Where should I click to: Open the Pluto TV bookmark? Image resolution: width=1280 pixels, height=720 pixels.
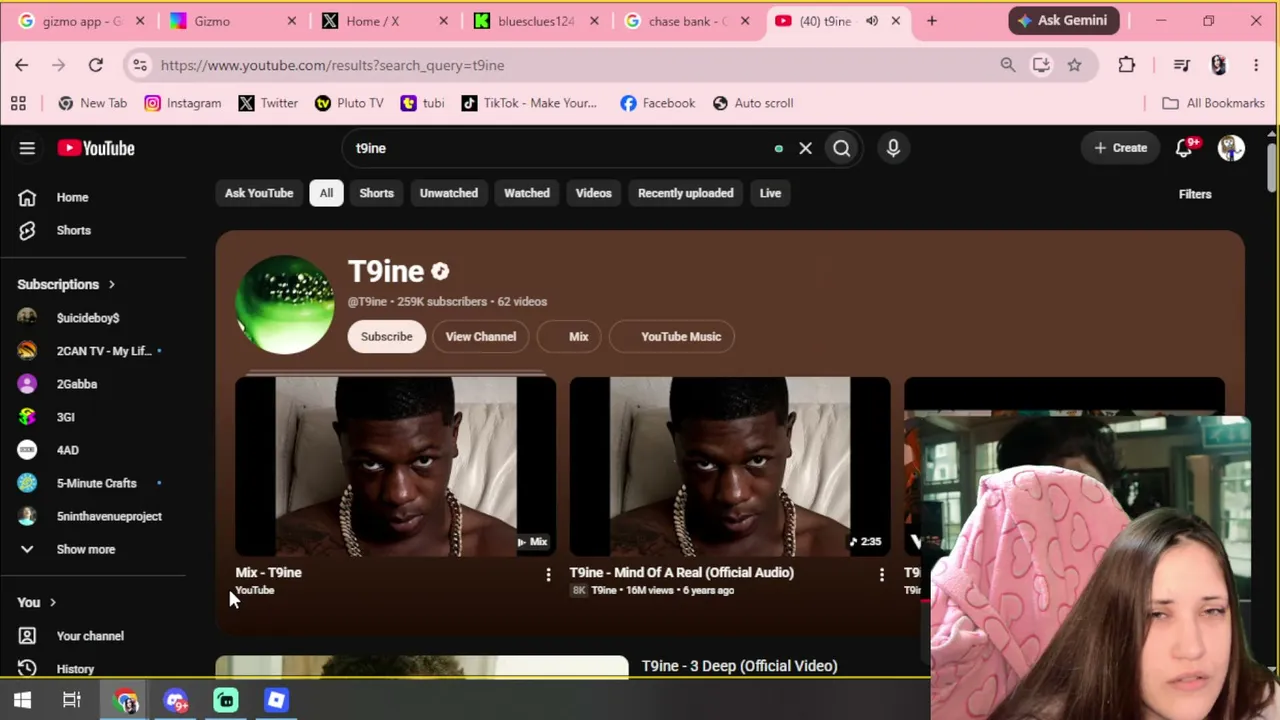349,103
